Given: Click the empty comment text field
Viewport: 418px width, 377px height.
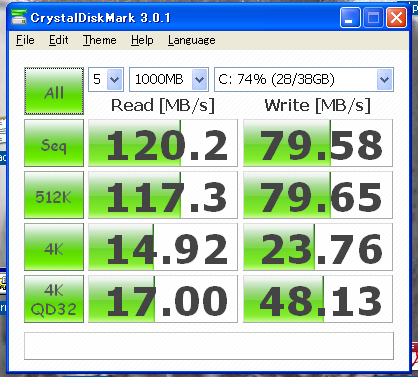Looking at the screenshot, I should point(209,346).
